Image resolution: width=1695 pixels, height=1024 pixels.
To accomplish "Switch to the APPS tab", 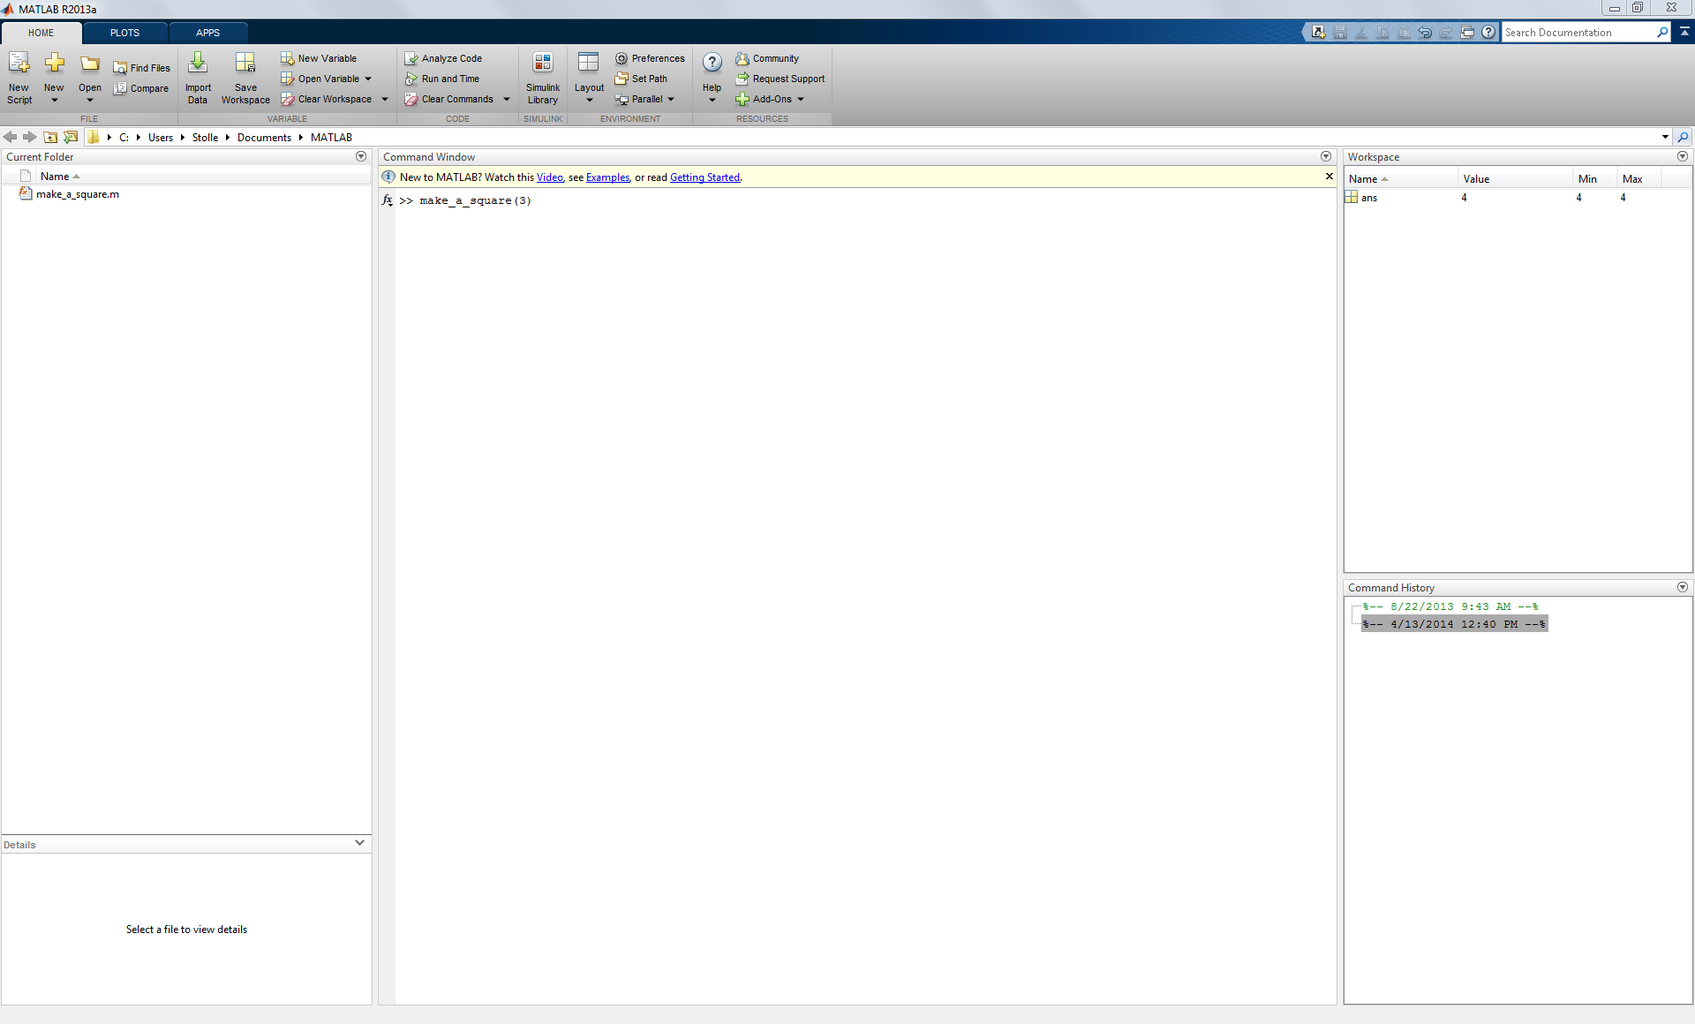I will tap(208, 32).
